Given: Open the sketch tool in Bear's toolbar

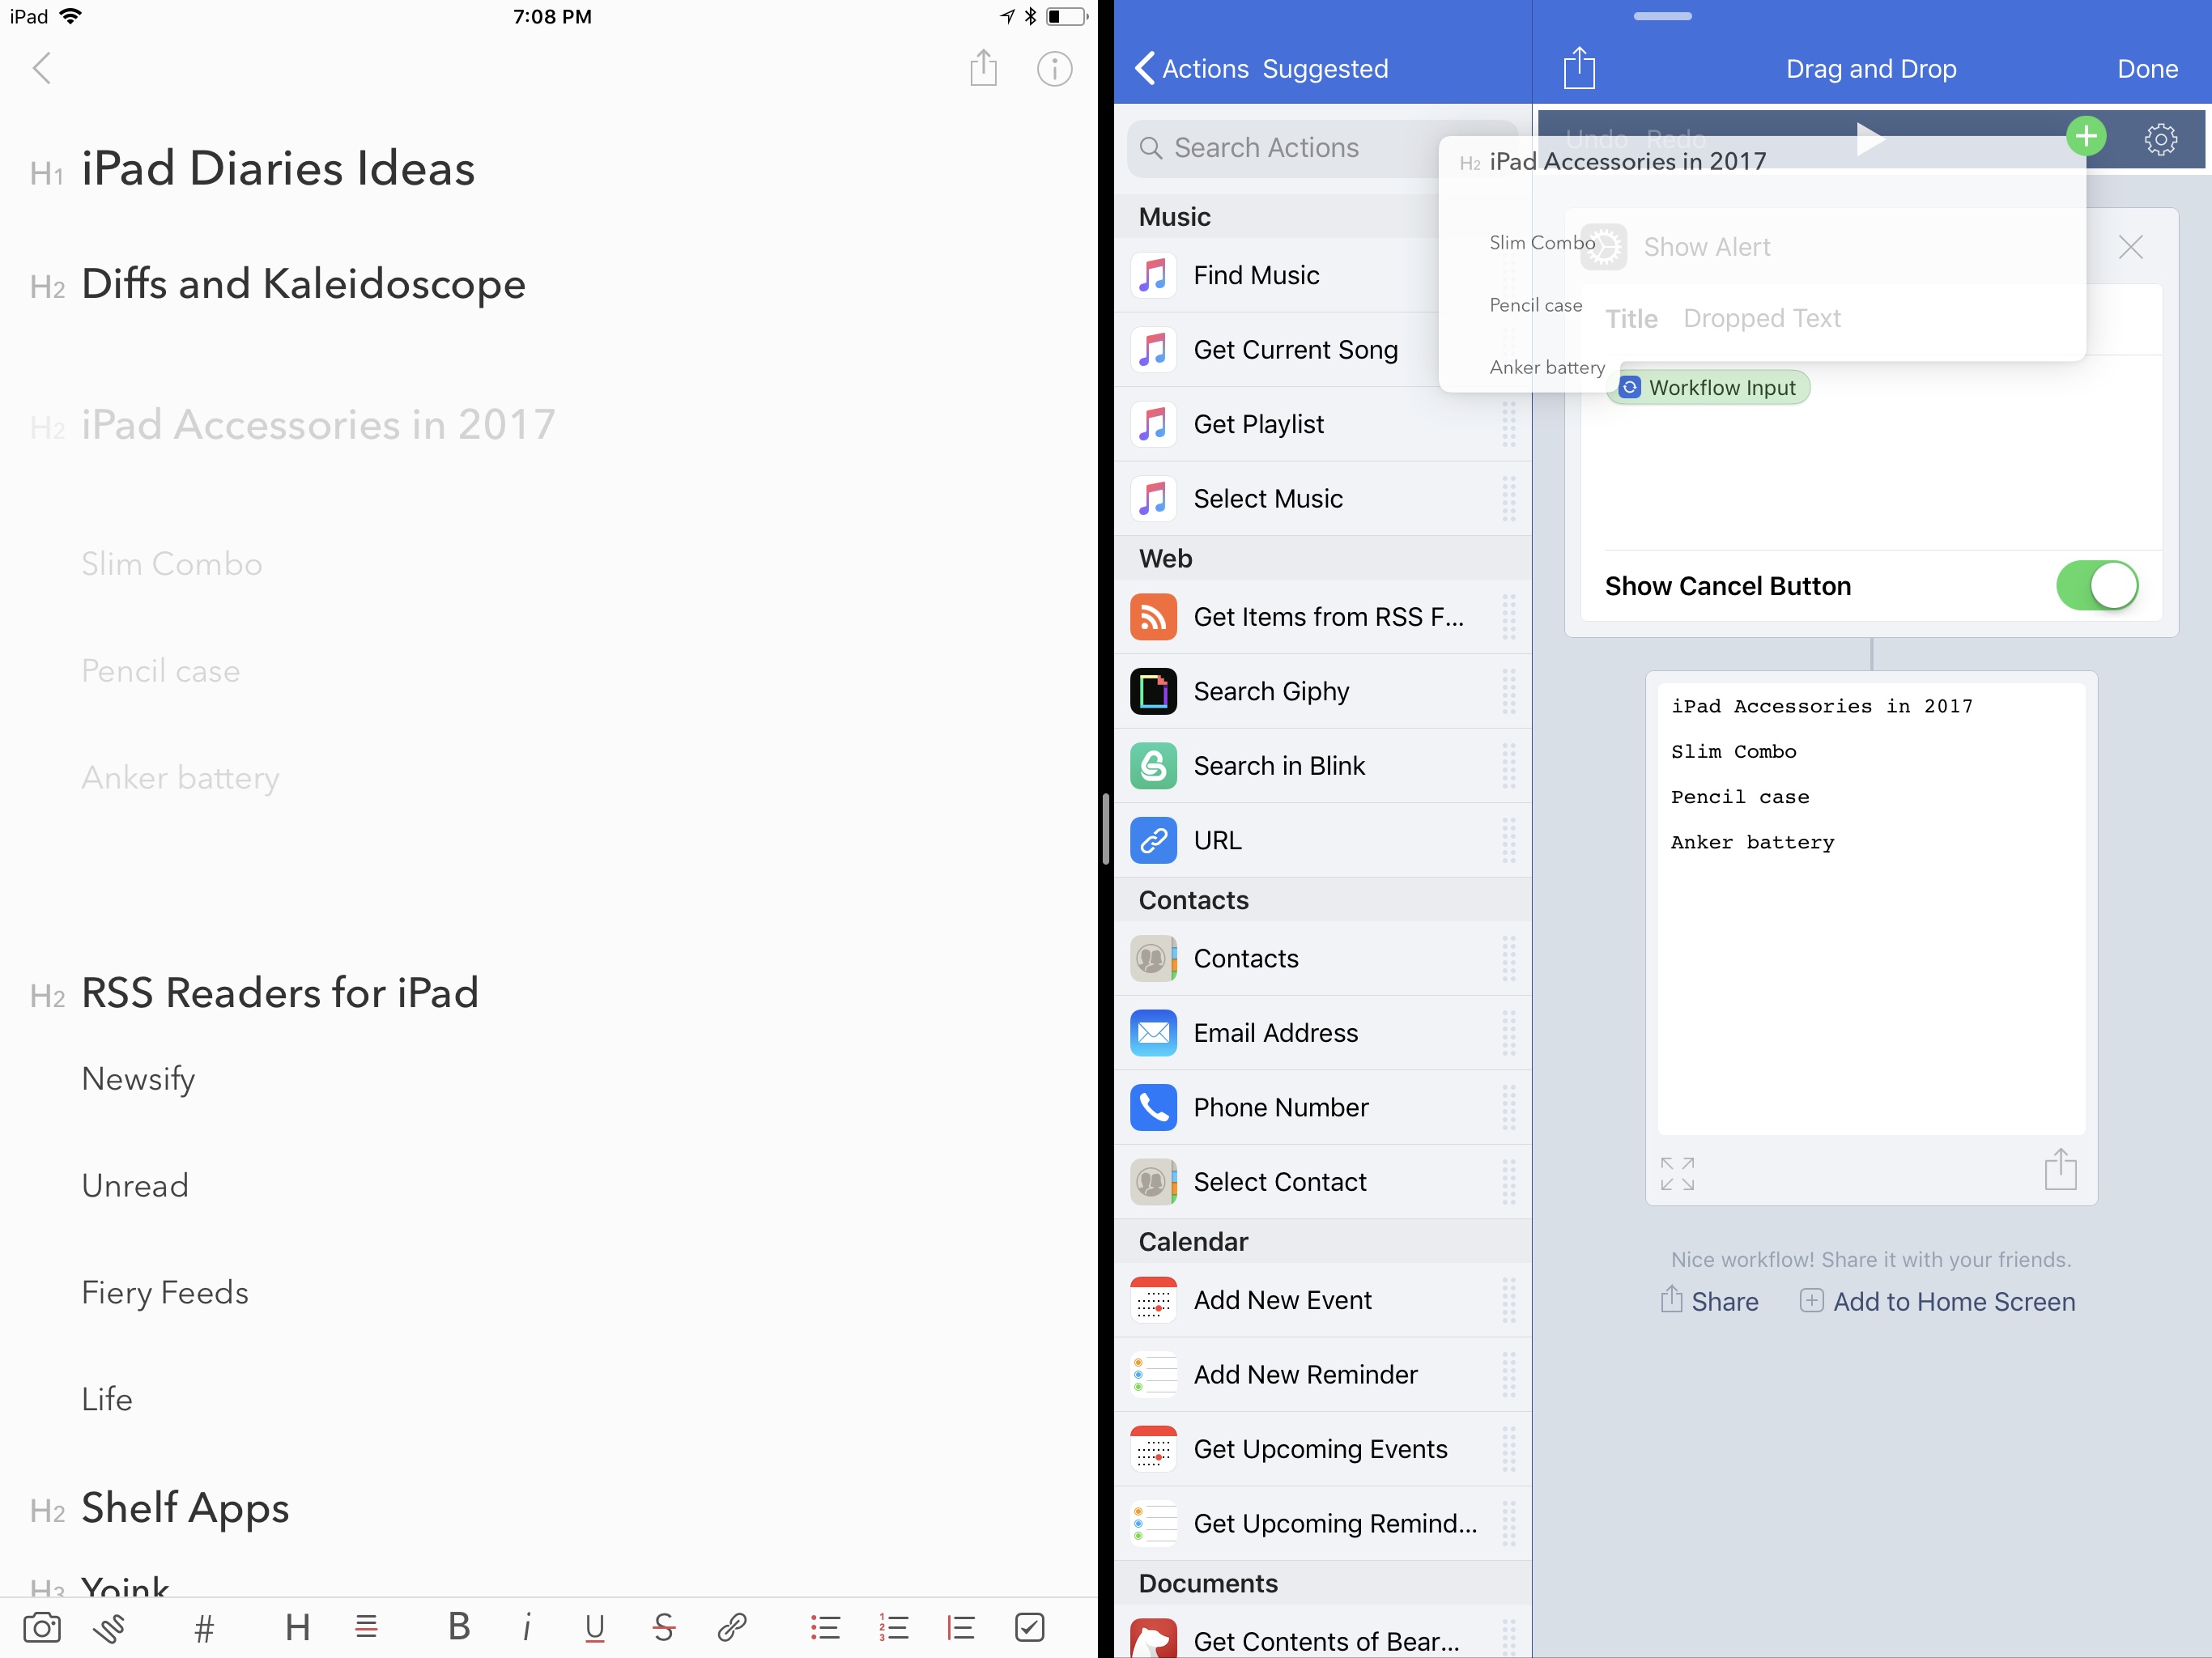Looking at the screenshot, I should [110, 1627].
